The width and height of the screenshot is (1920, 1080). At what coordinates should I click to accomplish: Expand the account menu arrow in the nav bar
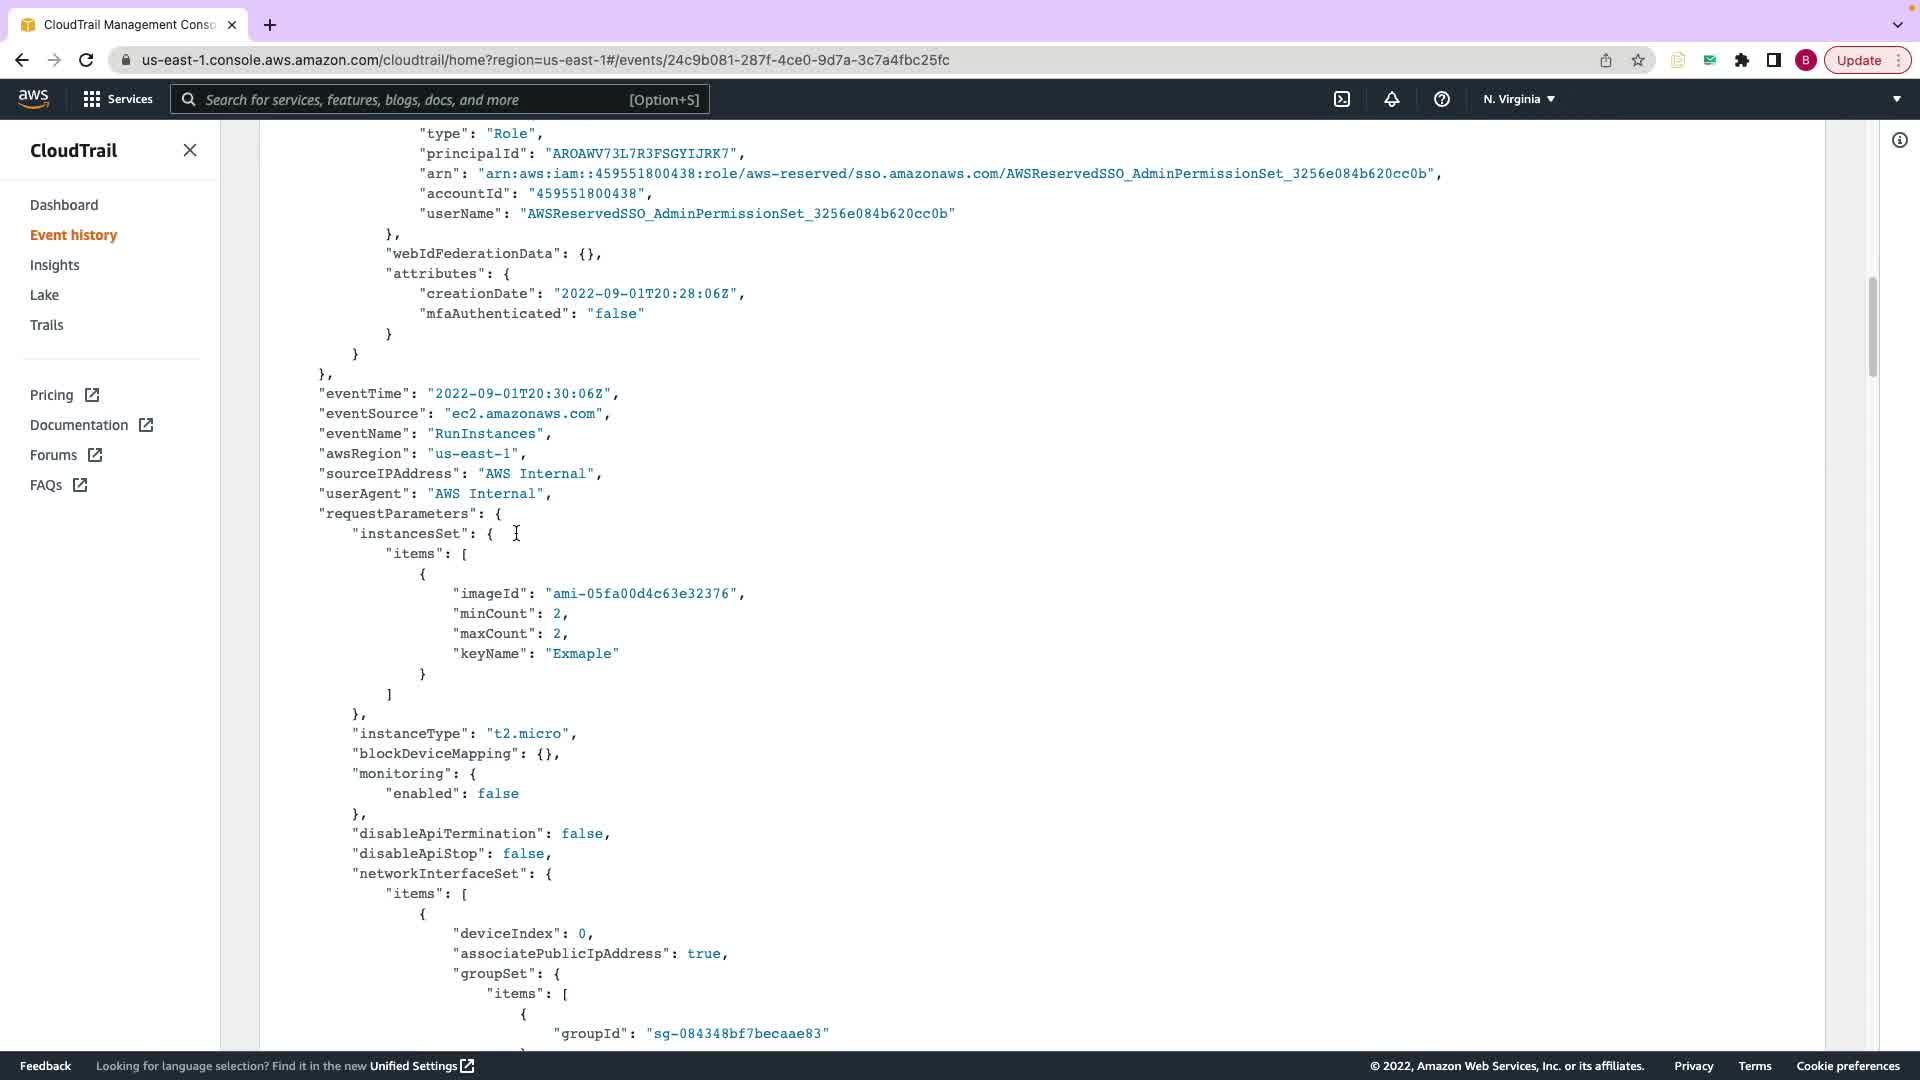point(1896,99)
